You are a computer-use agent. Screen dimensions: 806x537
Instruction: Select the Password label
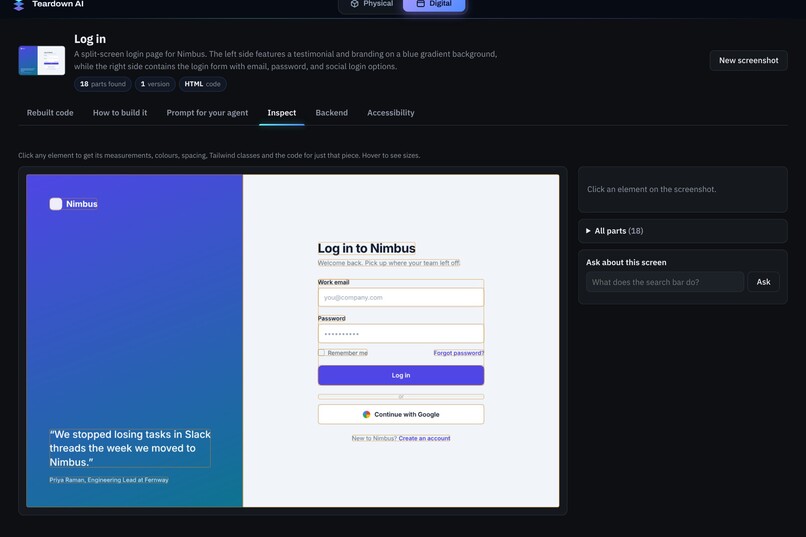click(332, 318)
